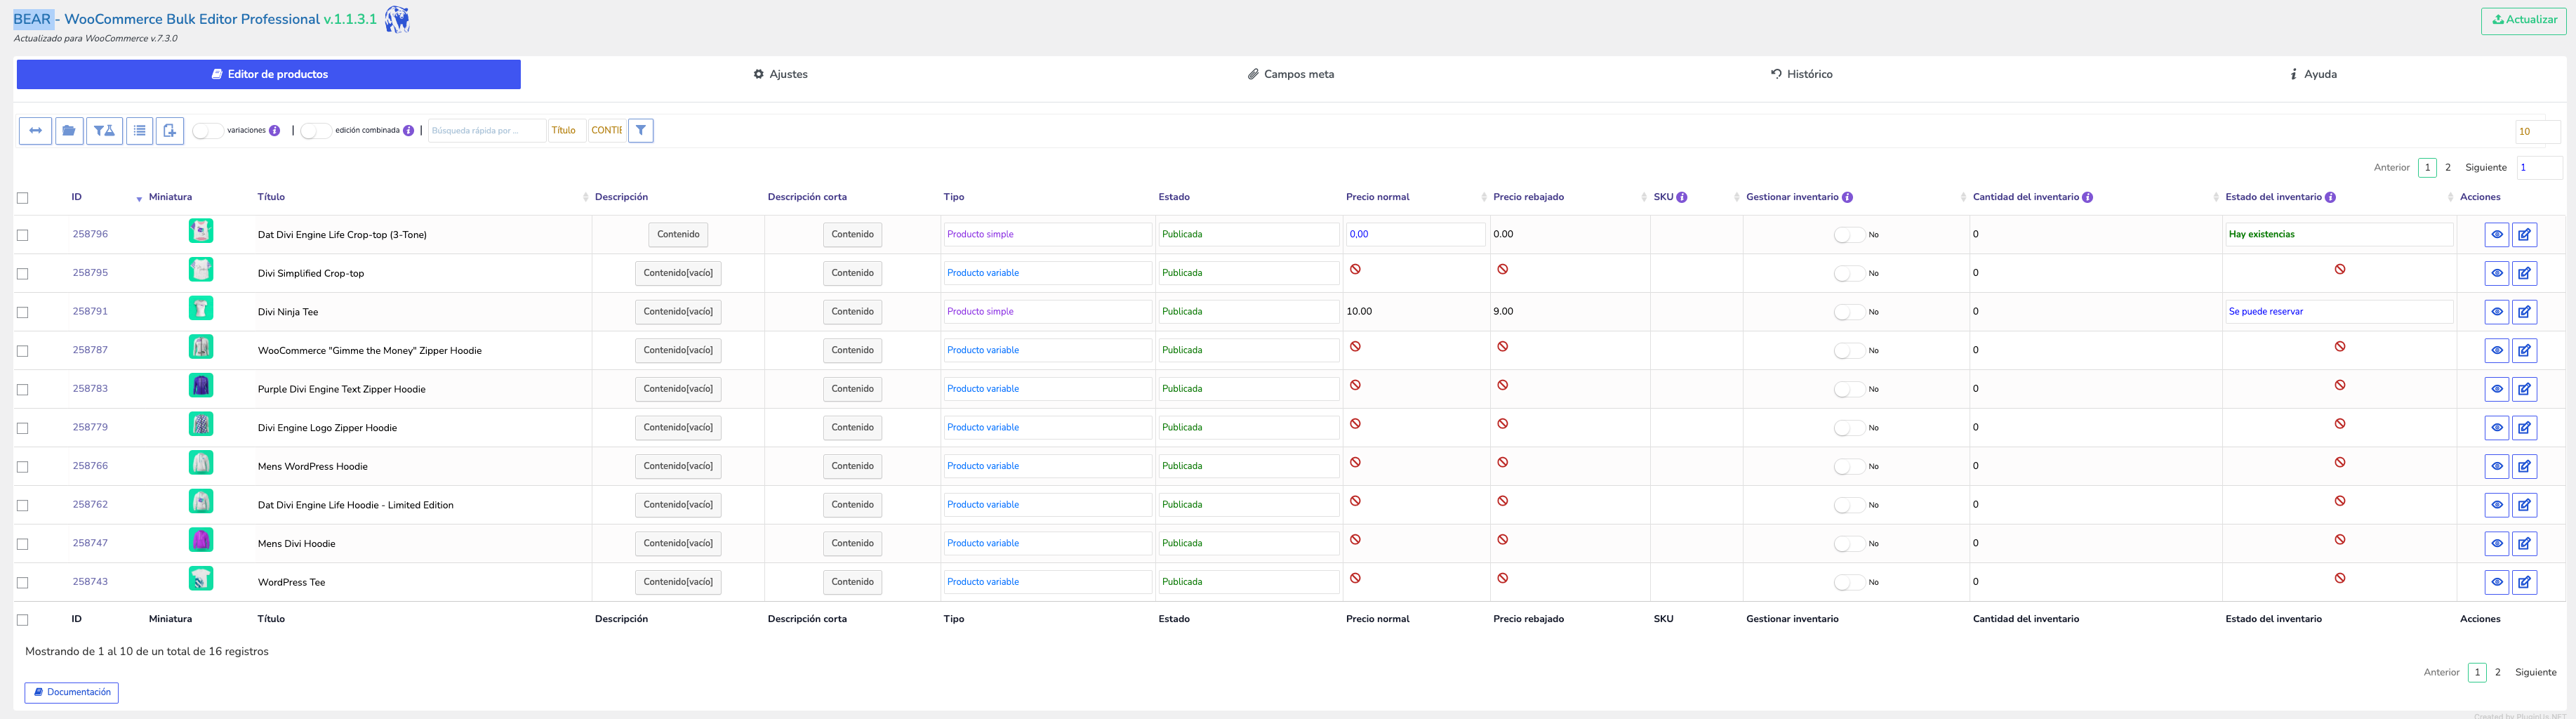This screenshot has width=2576, height=719.
Task: Click Siguiente in bottom pagination
Action: [2536, 673]
